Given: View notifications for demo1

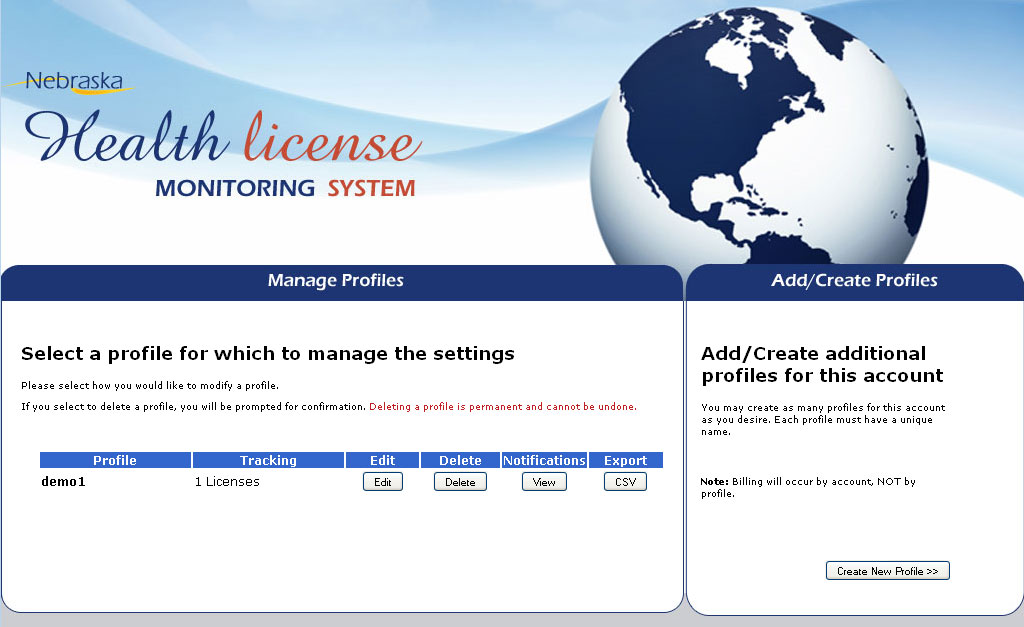Looking at the screenshot, I should coord(544,482).
